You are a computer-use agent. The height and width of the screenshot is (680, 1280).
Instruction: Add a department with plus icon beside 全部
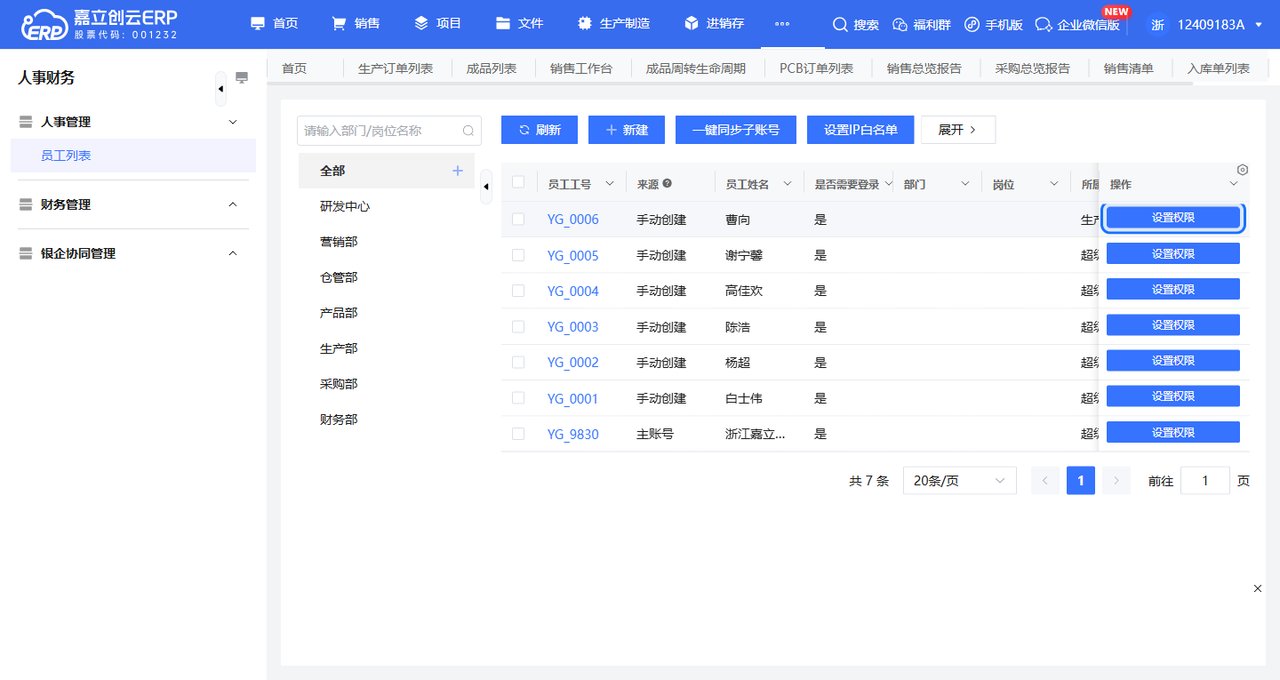458,171
